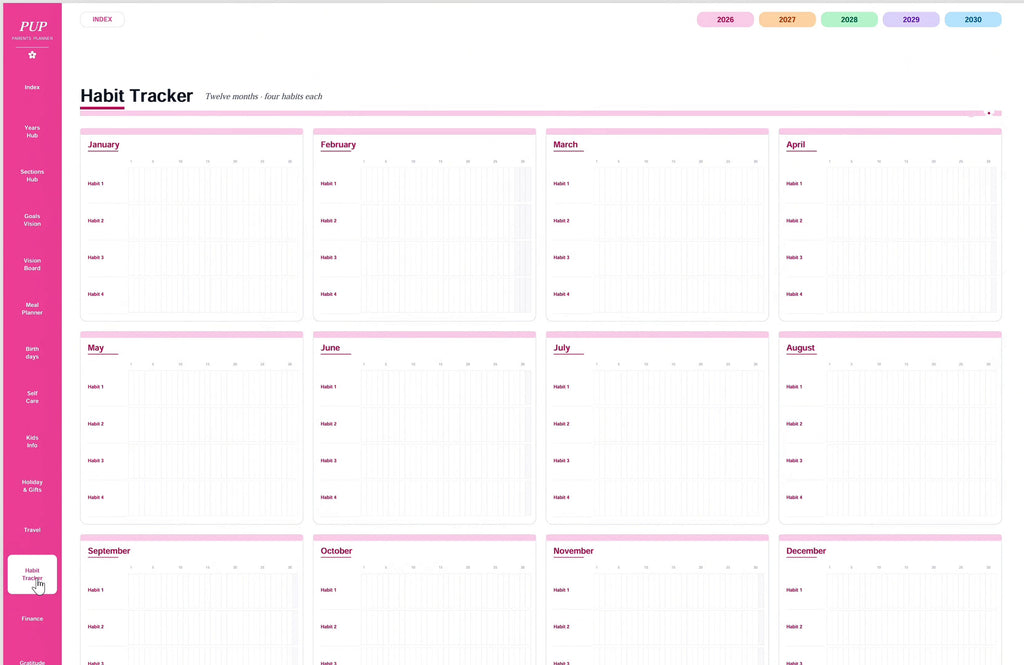This screenshot has height=665, width=1024.
Task: Click the March month heading
Action: pyautogui.click(x=565, y=144)
